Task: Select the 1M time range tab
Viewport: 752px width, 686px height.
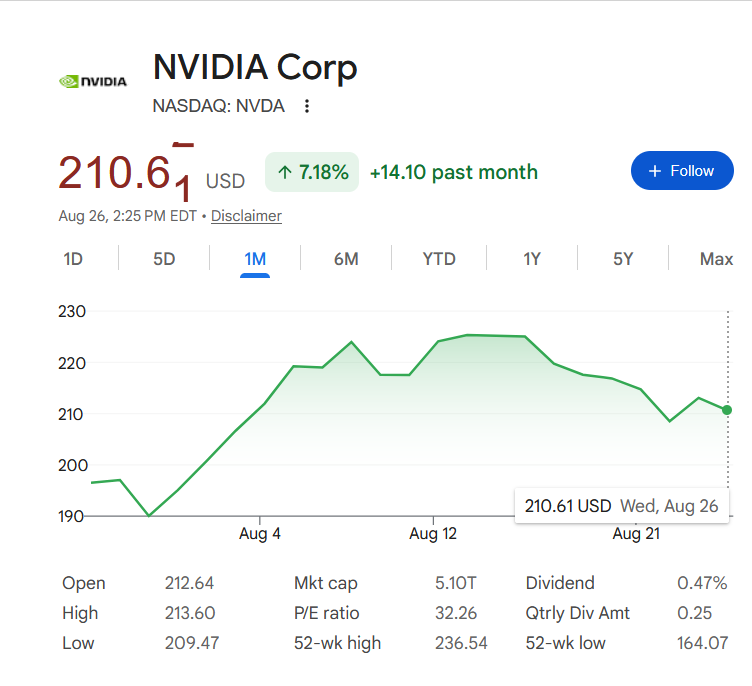Action: click(255, 259)
